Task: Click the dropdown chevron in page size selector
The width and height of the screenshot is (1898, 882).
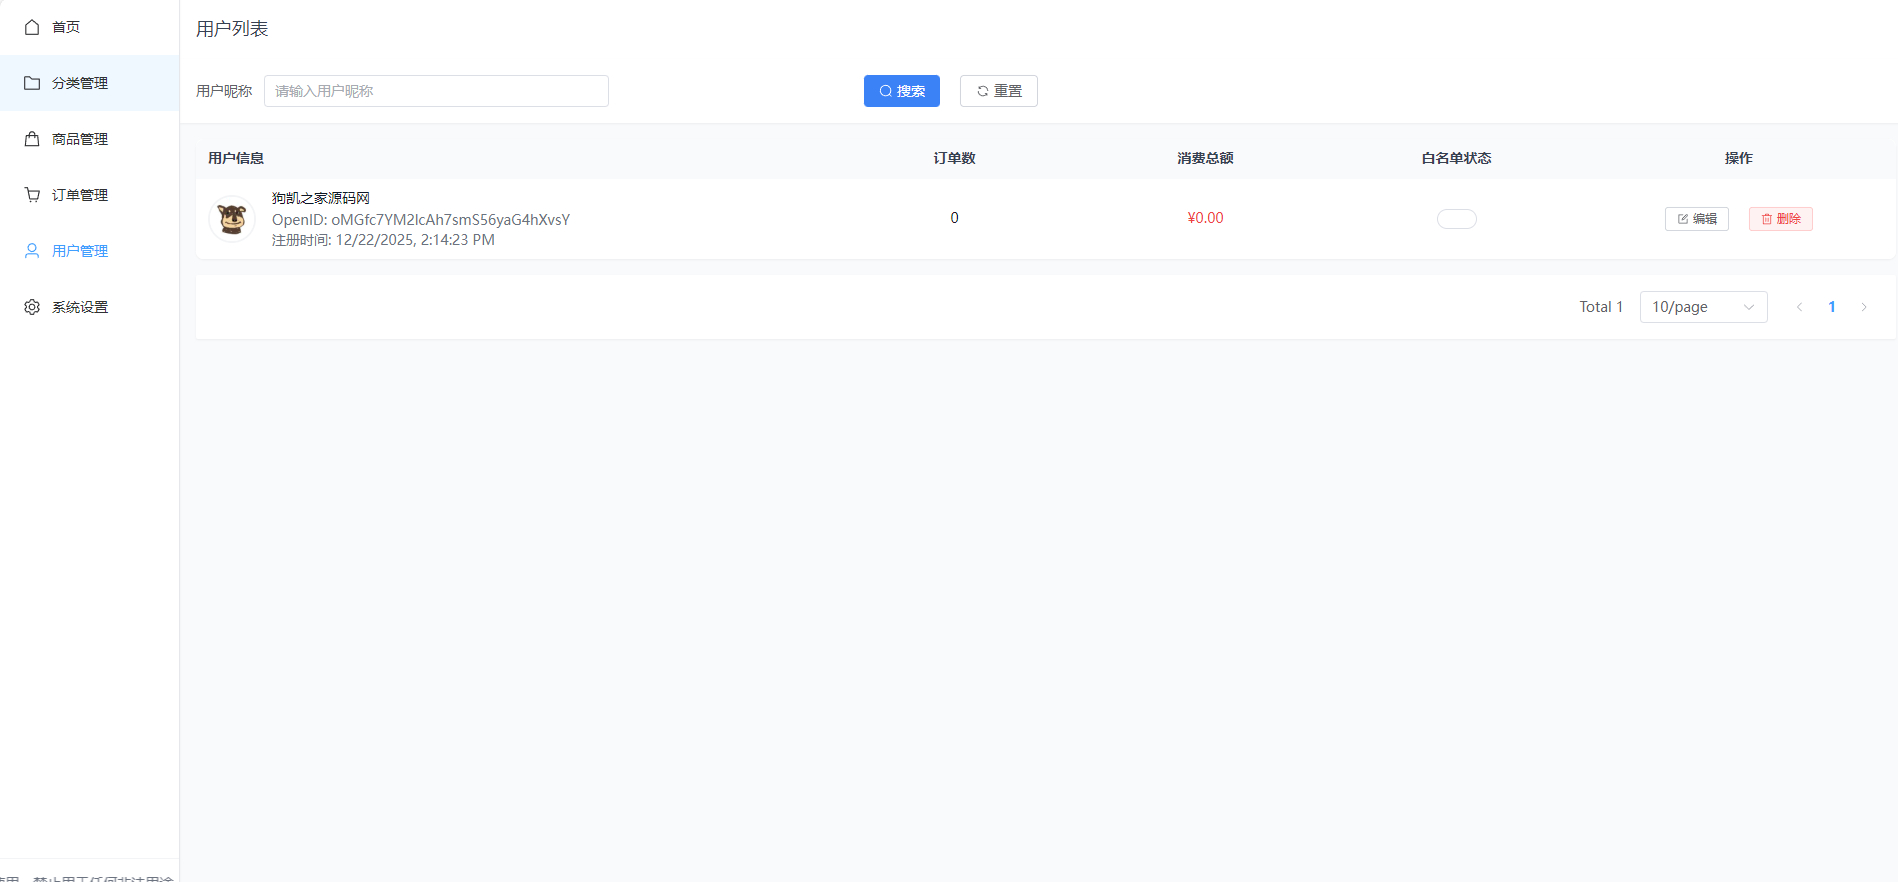Action: (1749, 307)
